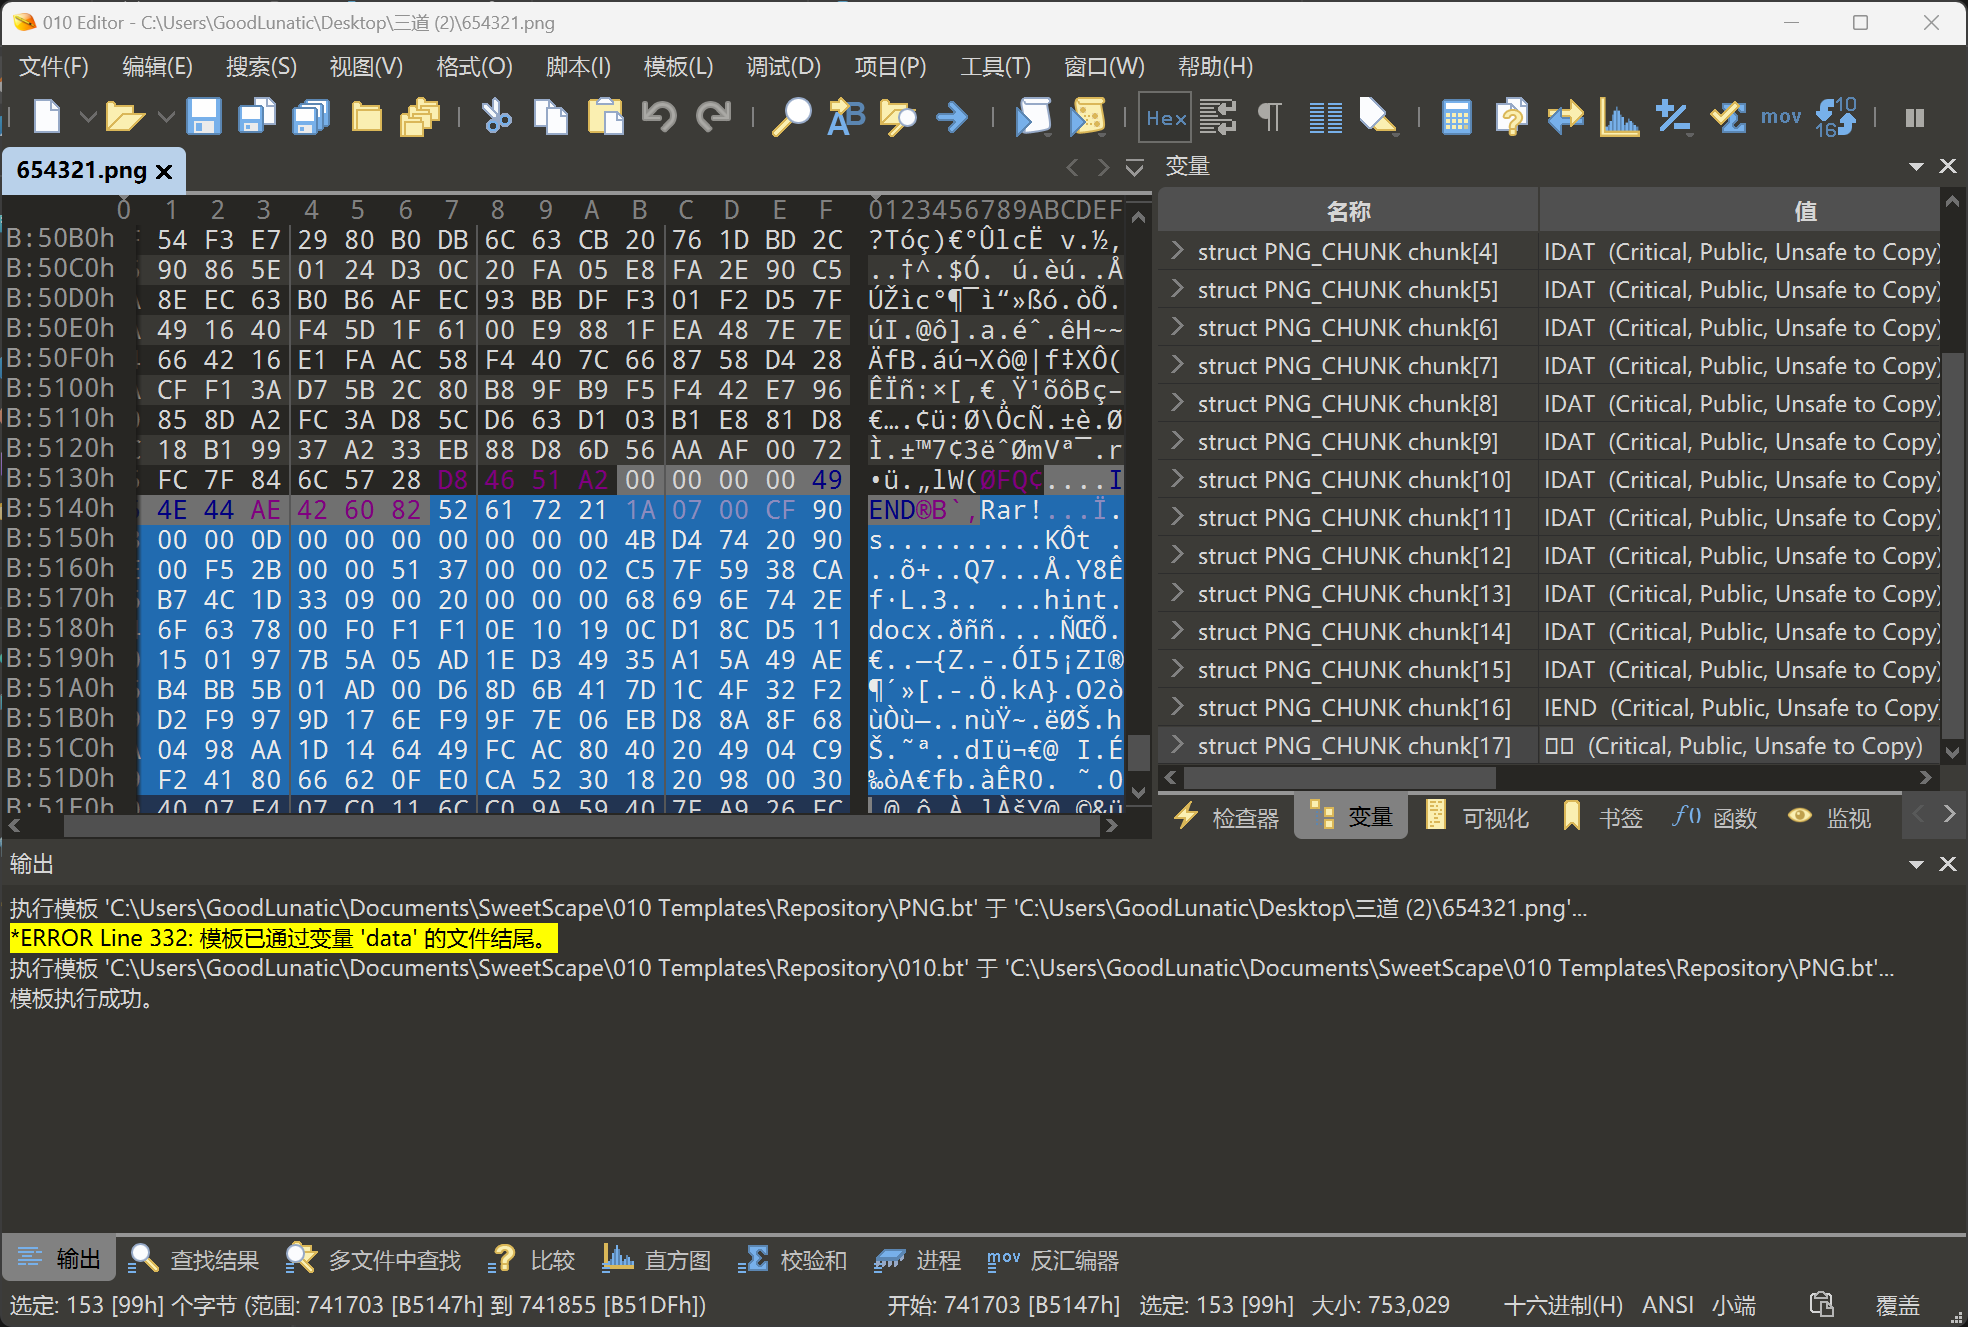
Task: Click the Histogram chart icon
Action: [1619, 117]
